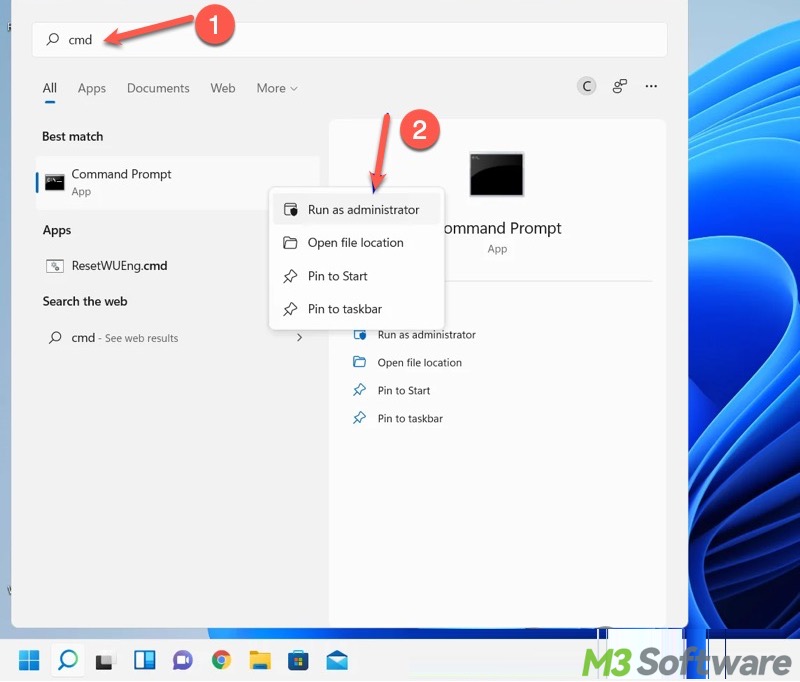Click folder icon in preview pane Open file location

click(x=359, y=362)
